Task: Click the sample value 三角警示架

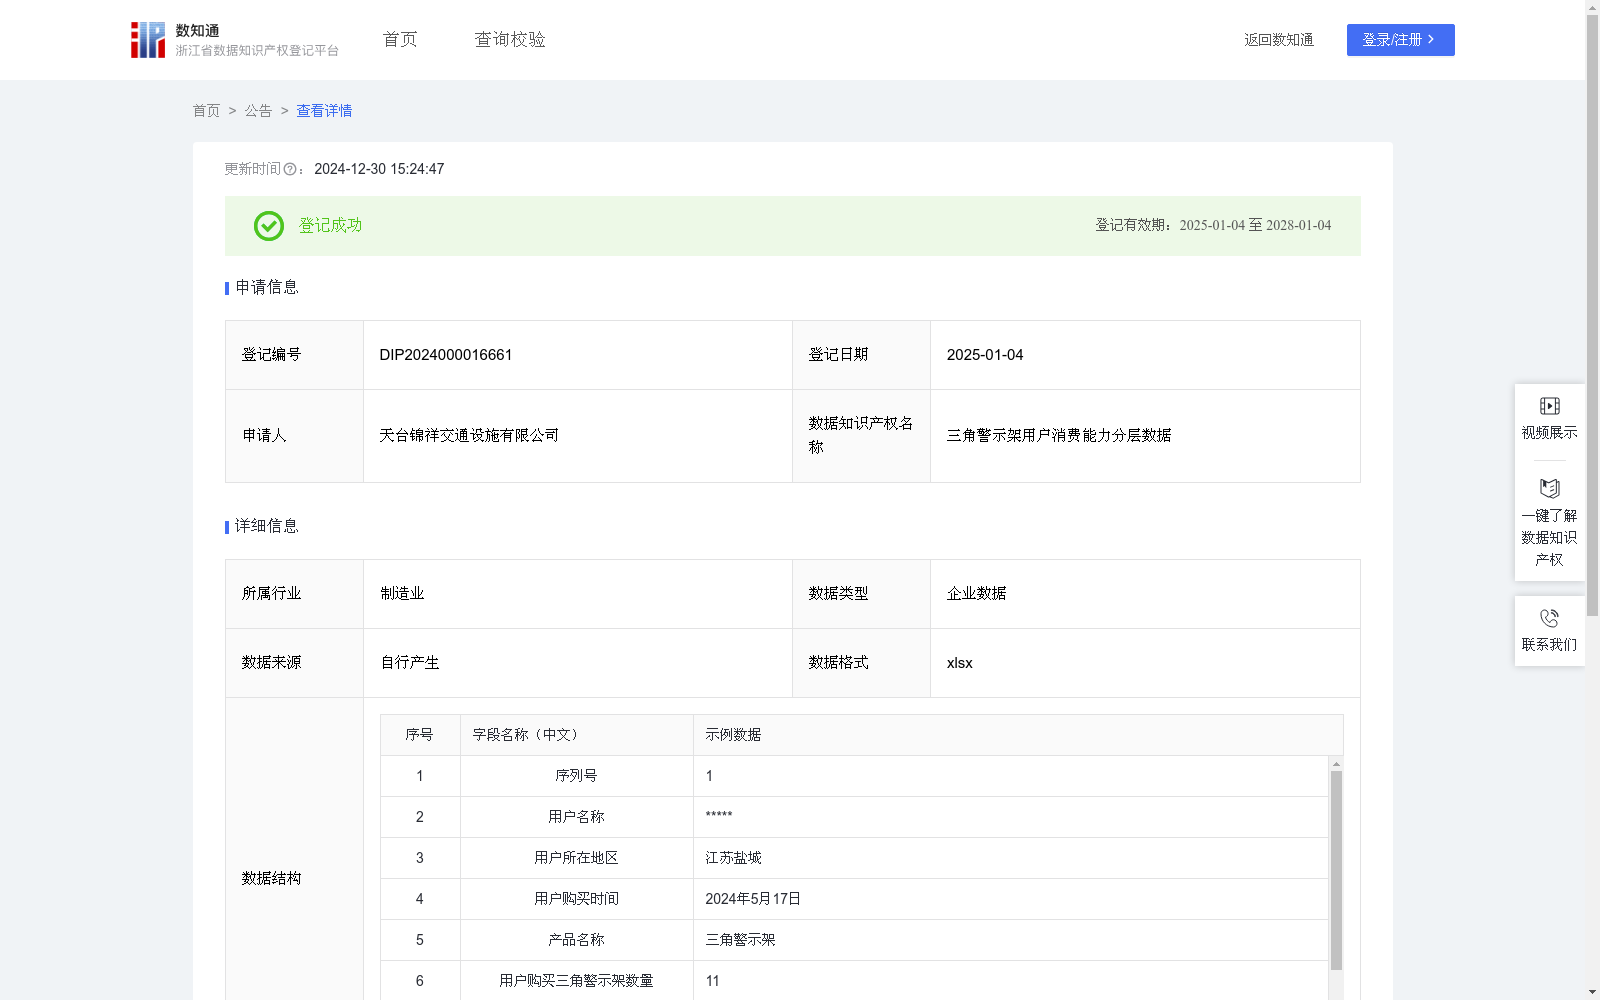Action: point(740,940)
